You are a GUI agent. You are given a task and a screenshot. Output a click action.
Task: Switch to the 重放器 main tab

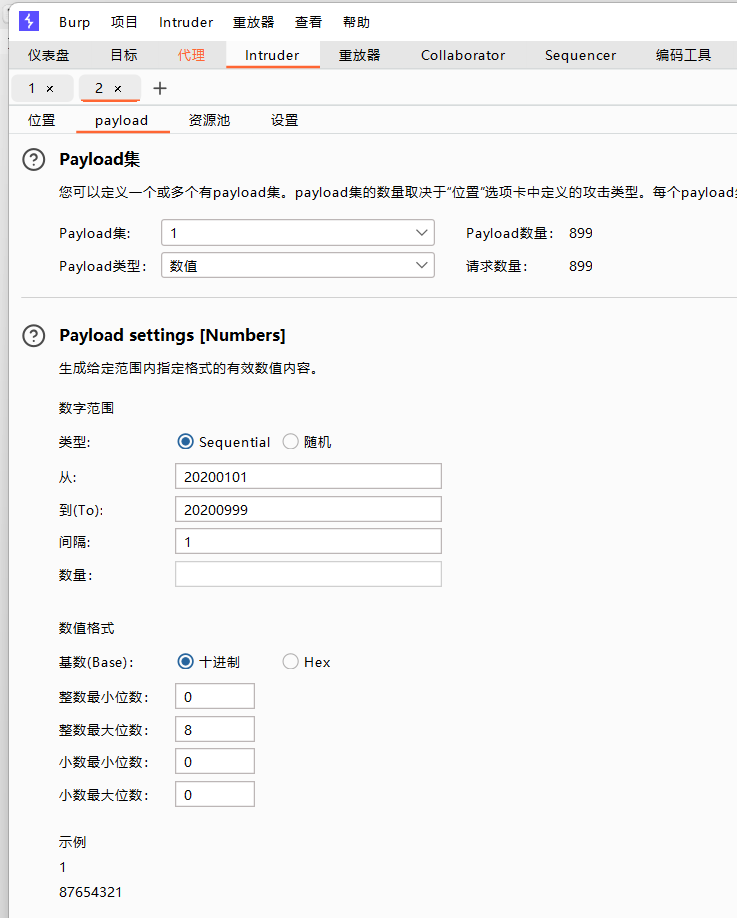pos(359,55)
